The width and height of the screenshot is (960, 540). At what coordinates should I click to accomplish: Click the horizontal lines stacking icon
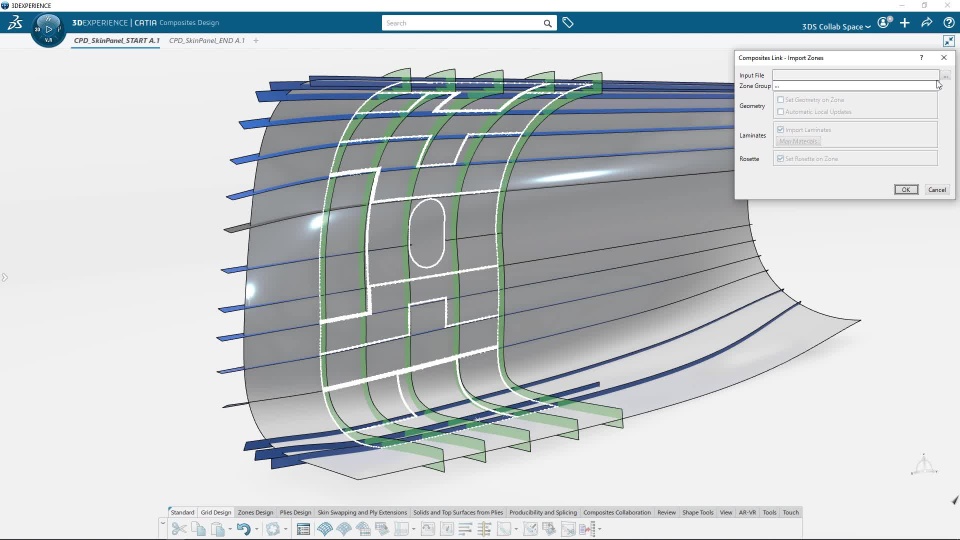465,529
